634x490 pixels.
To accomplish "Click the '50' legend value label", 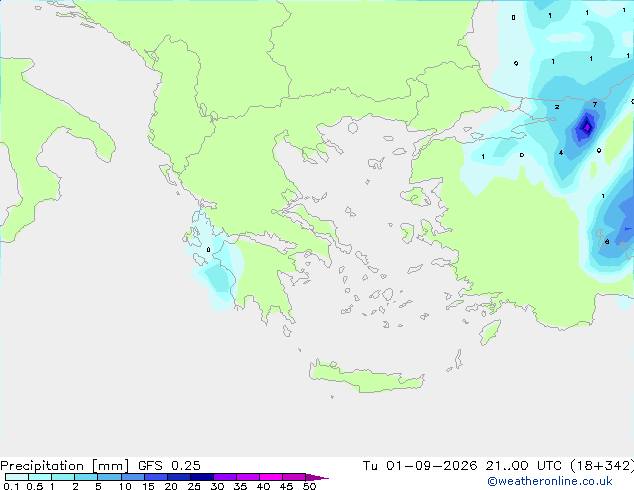I will [x=309, y=486].
